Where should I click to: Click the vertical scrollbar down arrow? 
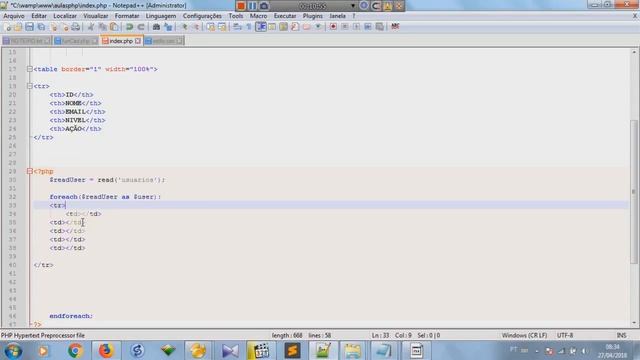coord(634,323)
